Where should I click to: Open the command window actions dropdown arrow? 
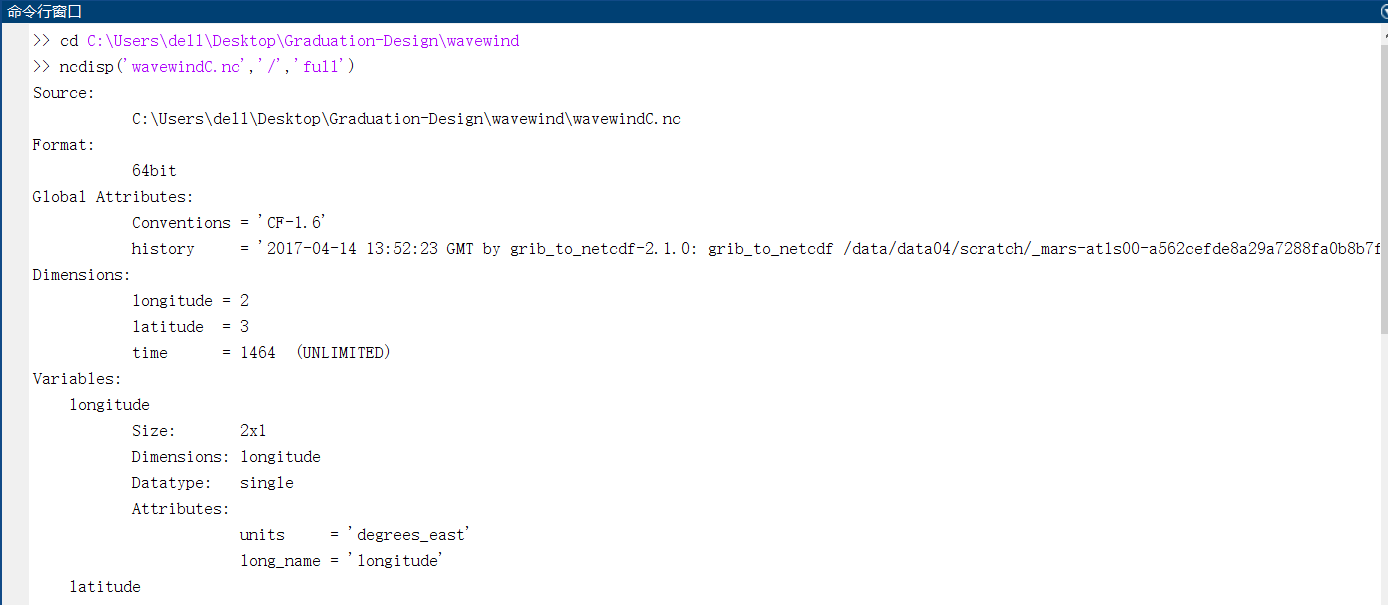pos(1382,11)
